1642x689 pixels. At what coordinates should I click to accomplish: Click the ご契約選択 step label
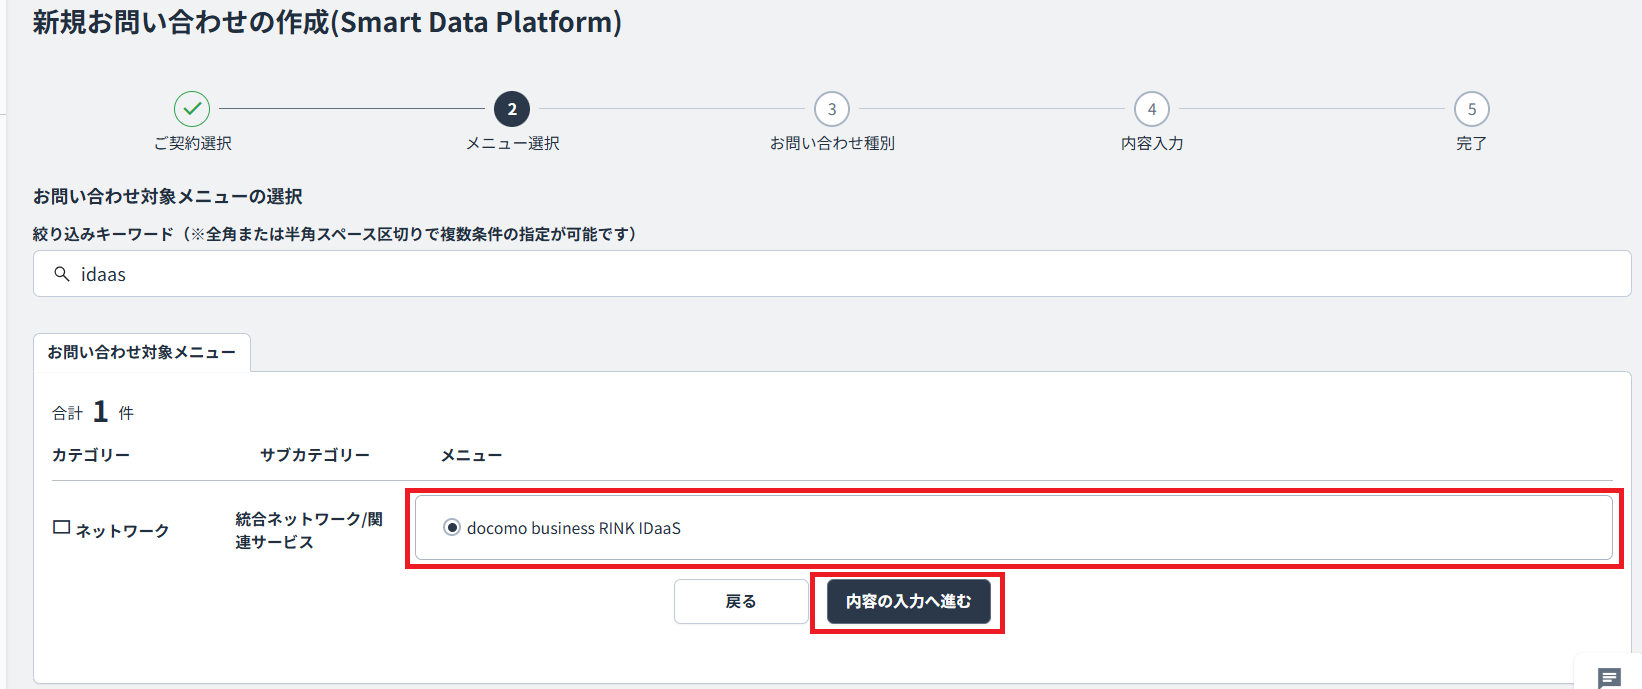click(x=192, y=144)
